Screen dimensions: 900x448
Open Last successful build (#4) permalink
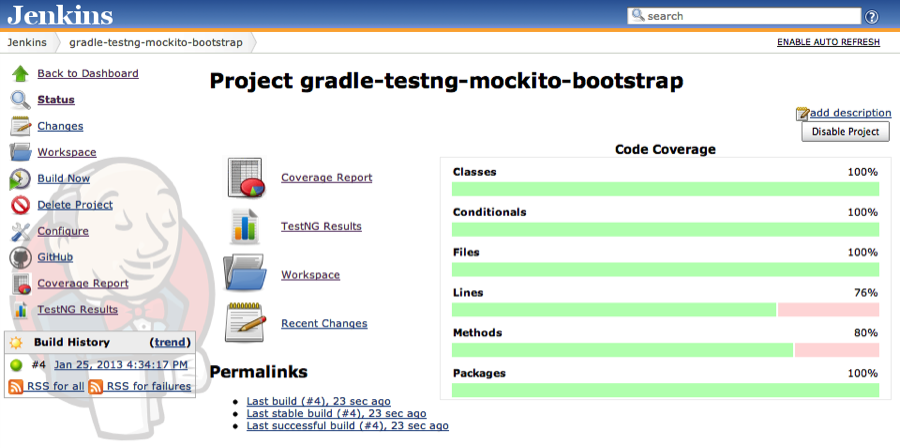[347, 426]
